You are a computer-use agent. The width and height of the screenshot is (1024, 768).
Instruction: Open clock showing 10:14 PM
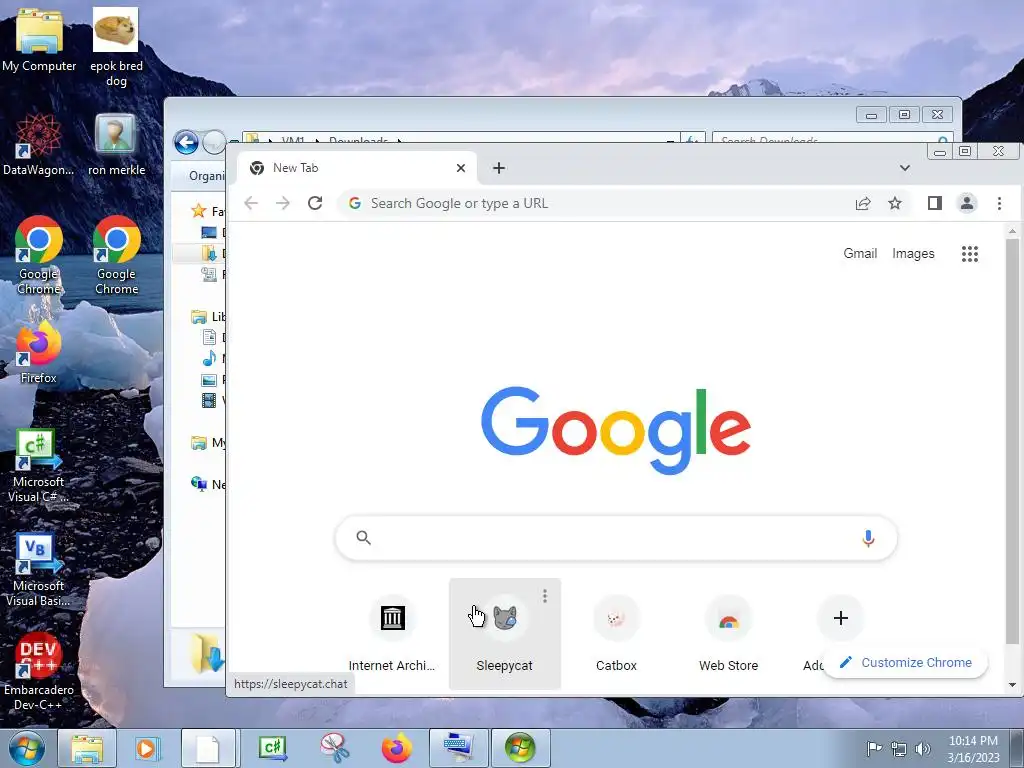tap(973, 749)
